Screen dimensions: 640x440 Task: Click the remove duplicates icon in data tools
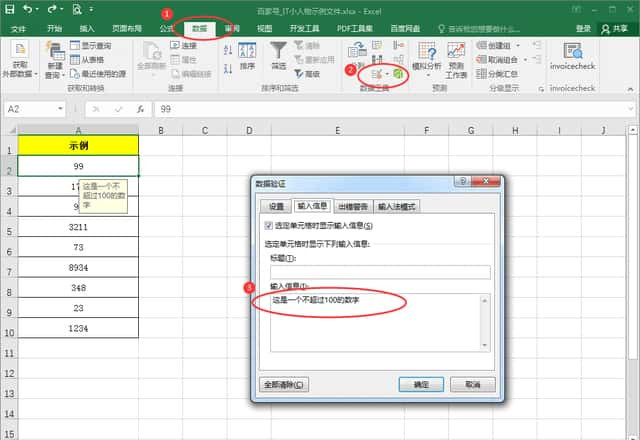tap(377, 60)
